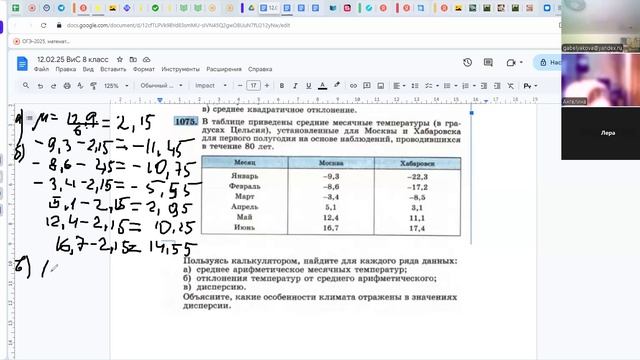This screenshot has height=360, width=640.
Task: Open the text alignment dropdown
Action: click(399, 86)
